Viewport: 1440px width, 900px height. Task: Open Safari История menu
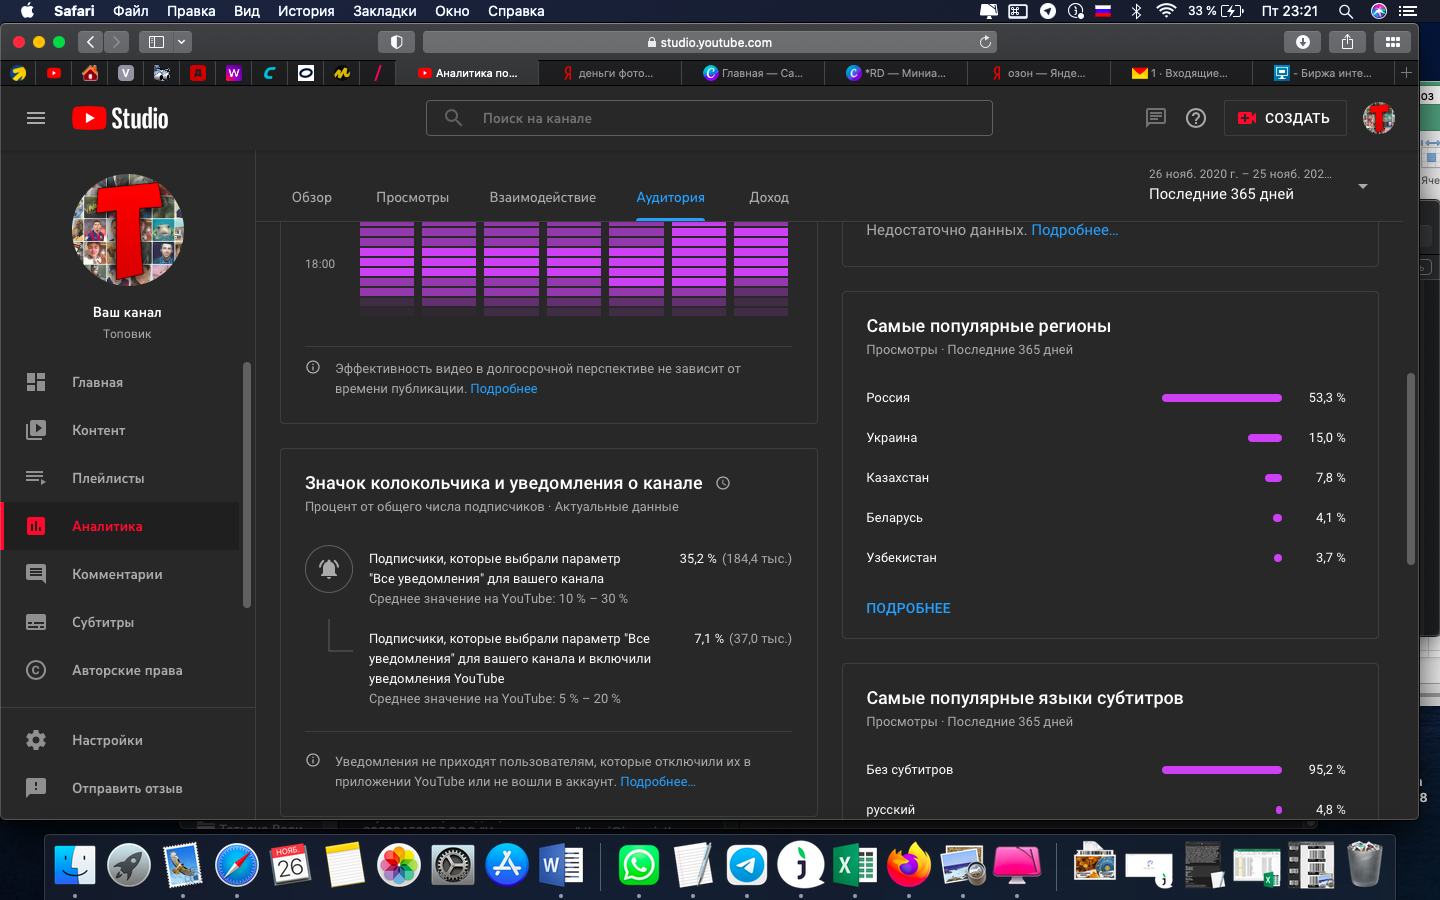pos(306,11)
